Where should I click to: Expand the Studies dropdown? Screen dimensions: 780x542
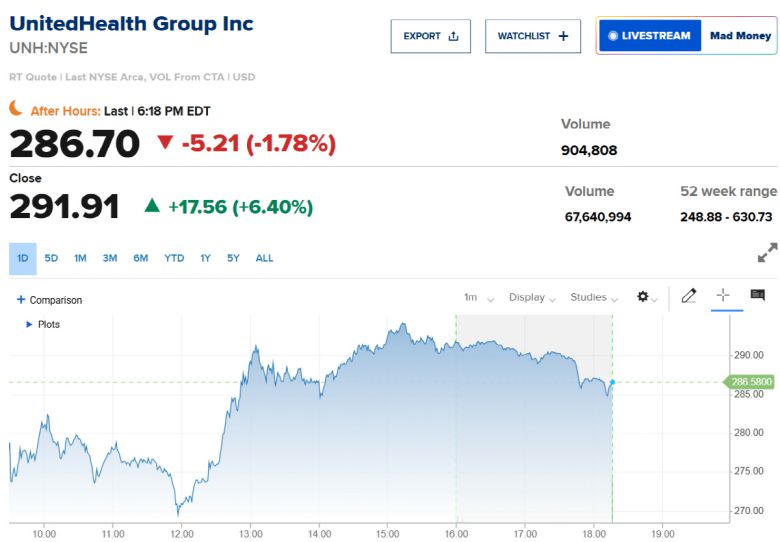pyautogui.click(x=593, y=297)
